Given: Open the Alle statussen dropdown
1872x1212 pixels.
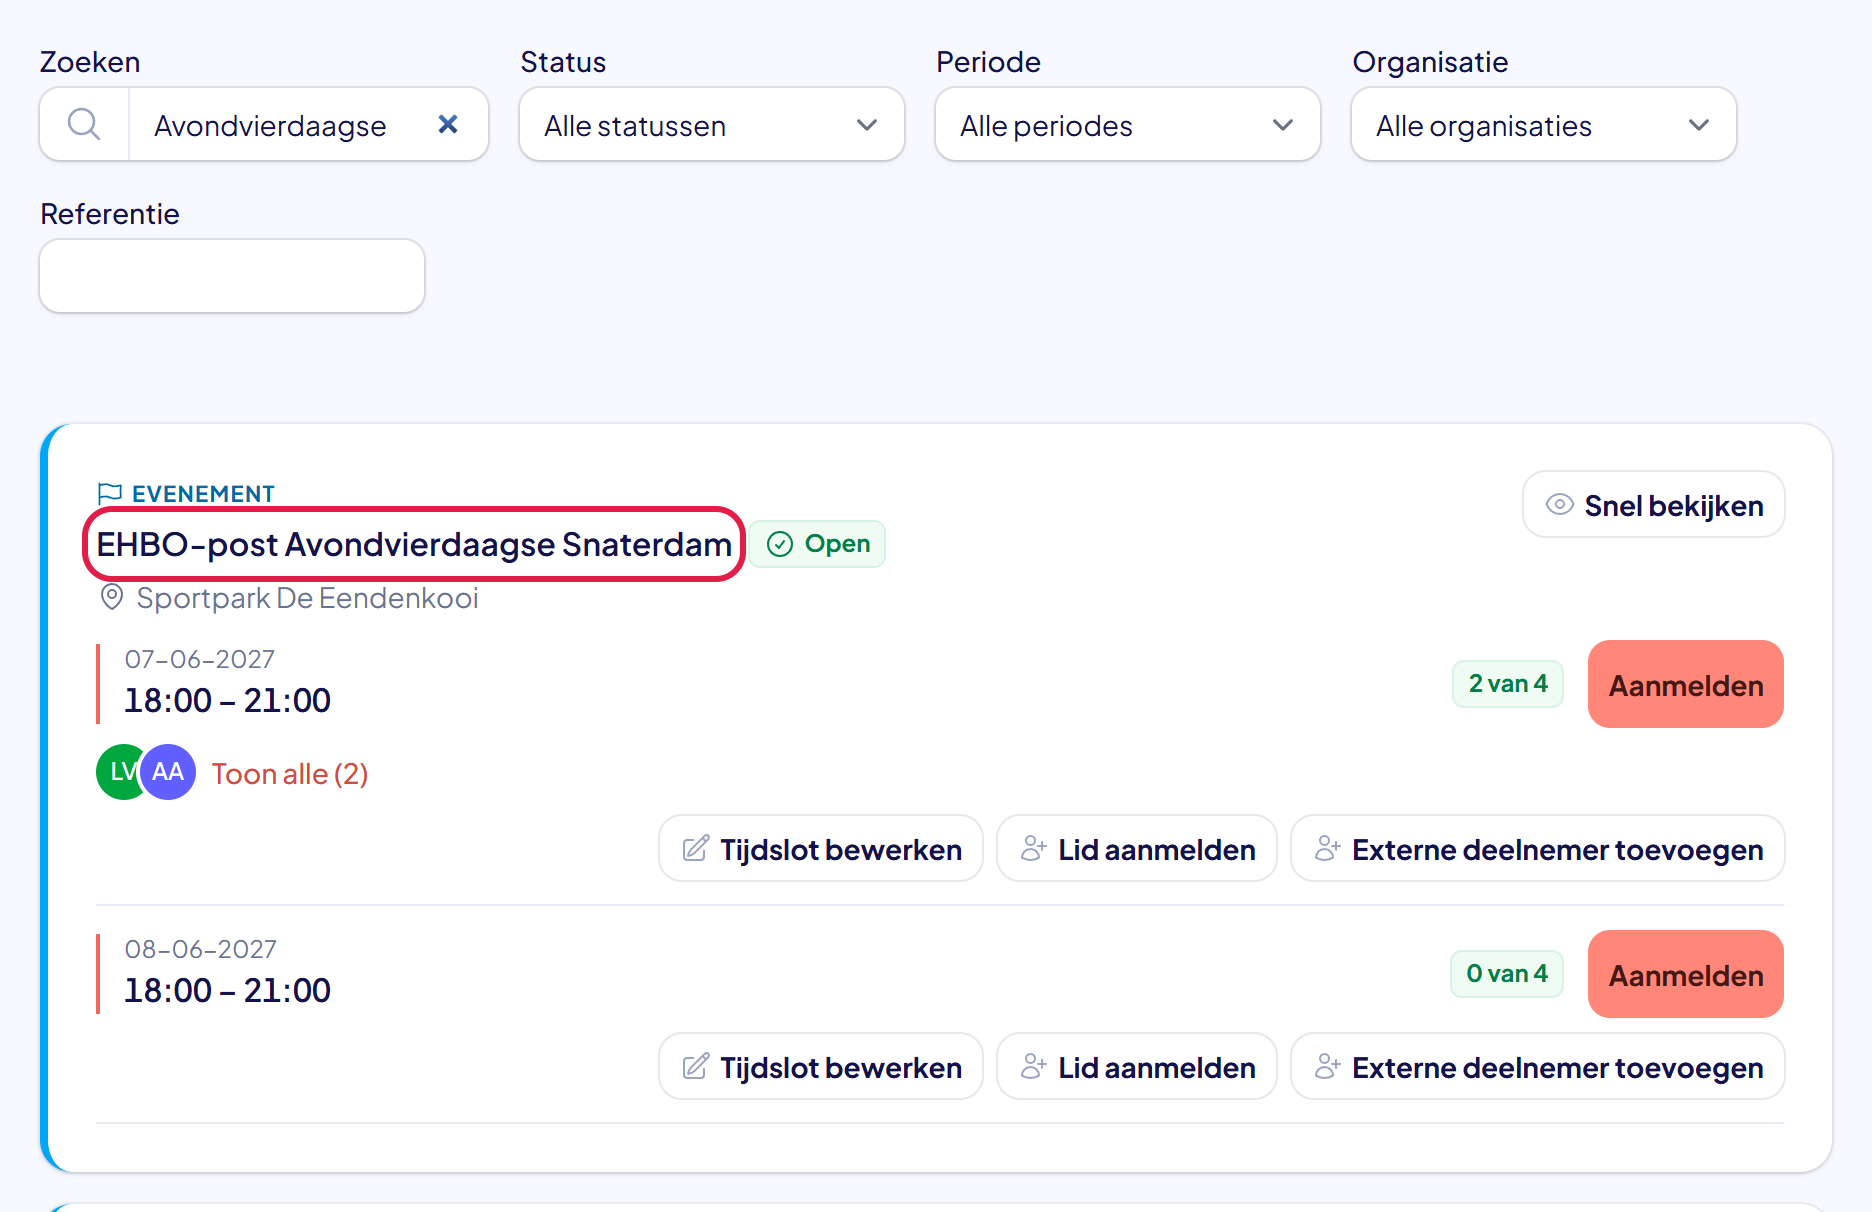Looking at the screenshot, I should pos(712,125).
